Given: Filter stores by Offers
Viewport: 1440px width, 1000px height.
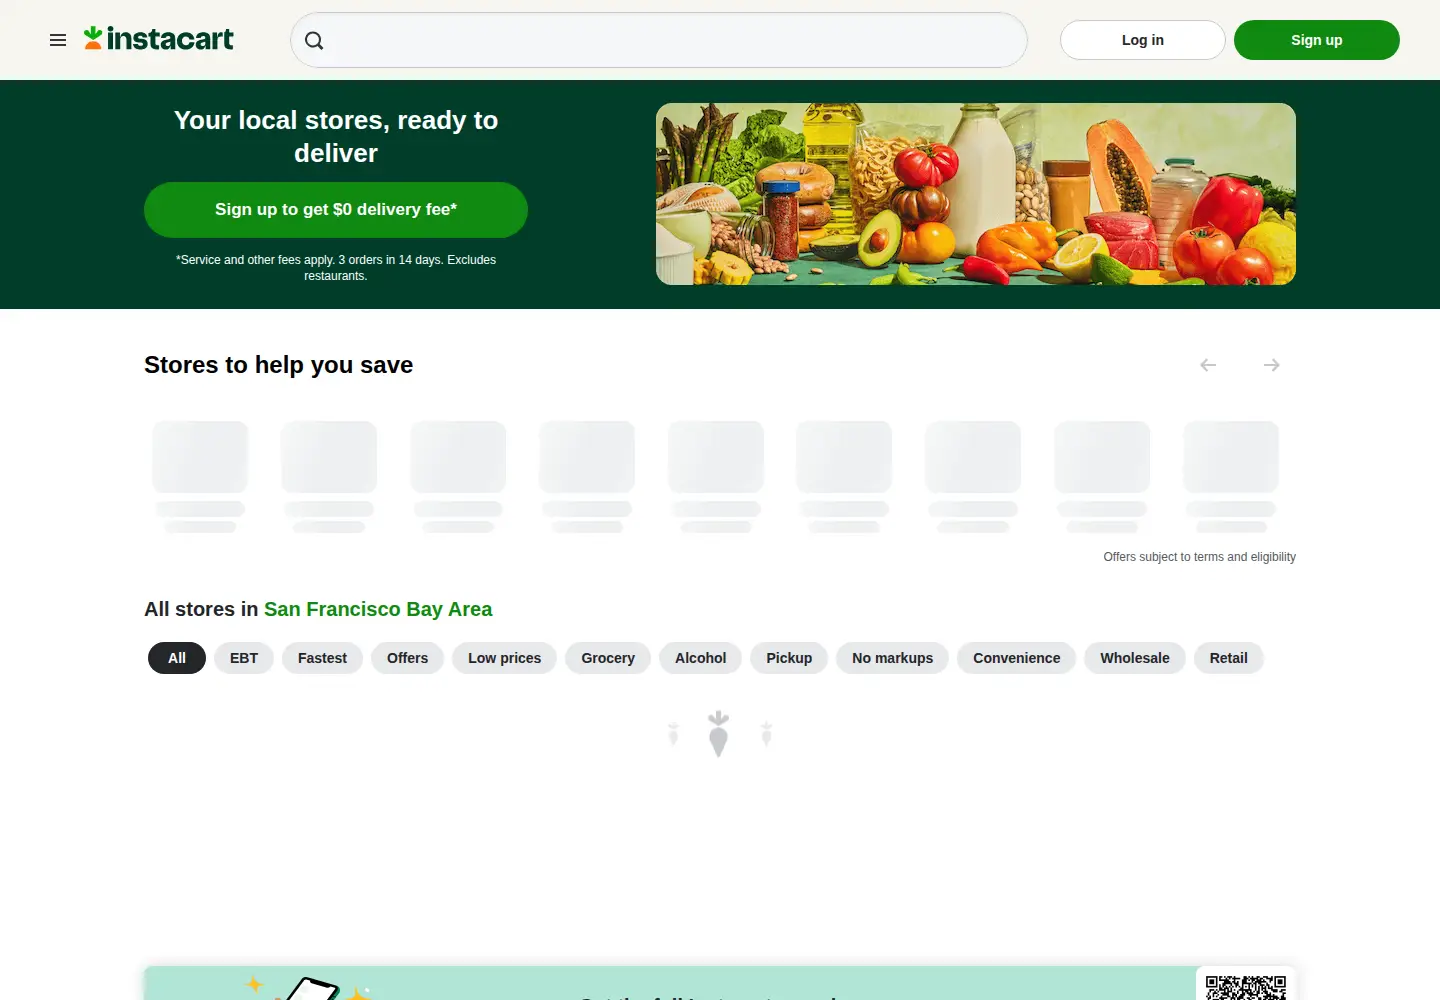Looking at the screenshot, I should click(407, 658).
